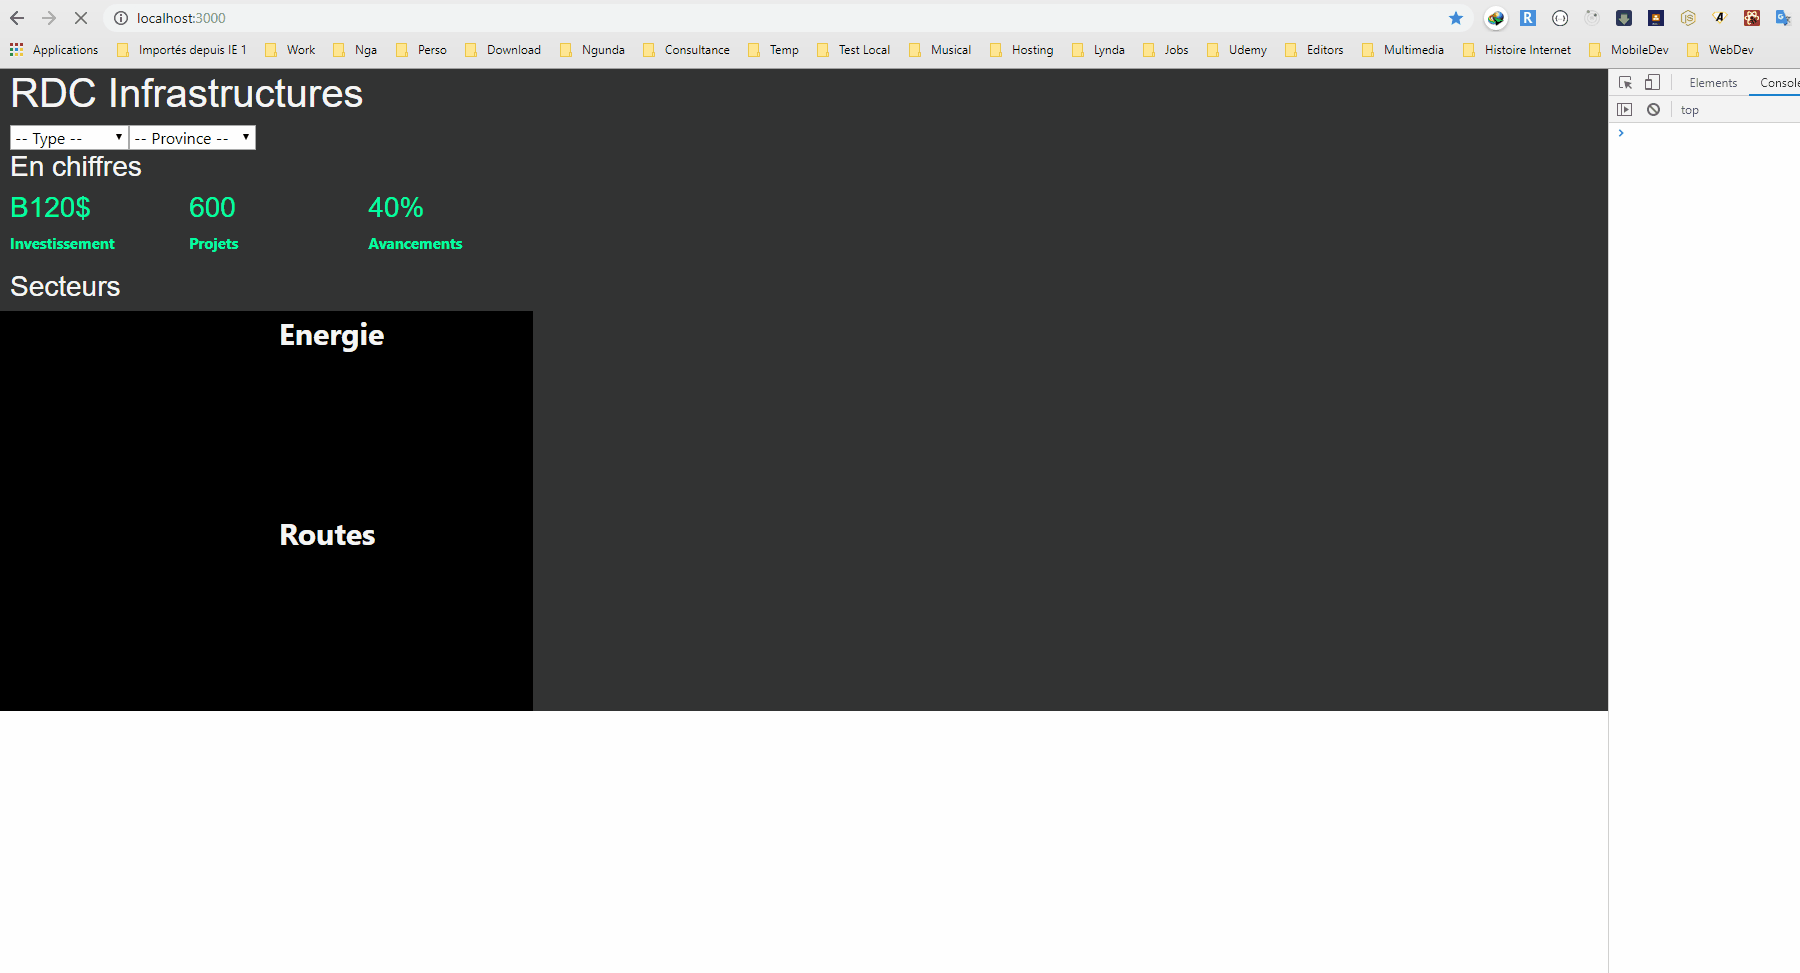Image resolution: width=1800 pixels, height=973 pixels.
Task: Open the Udemy bookmark folder
Action: point(1237,50)
